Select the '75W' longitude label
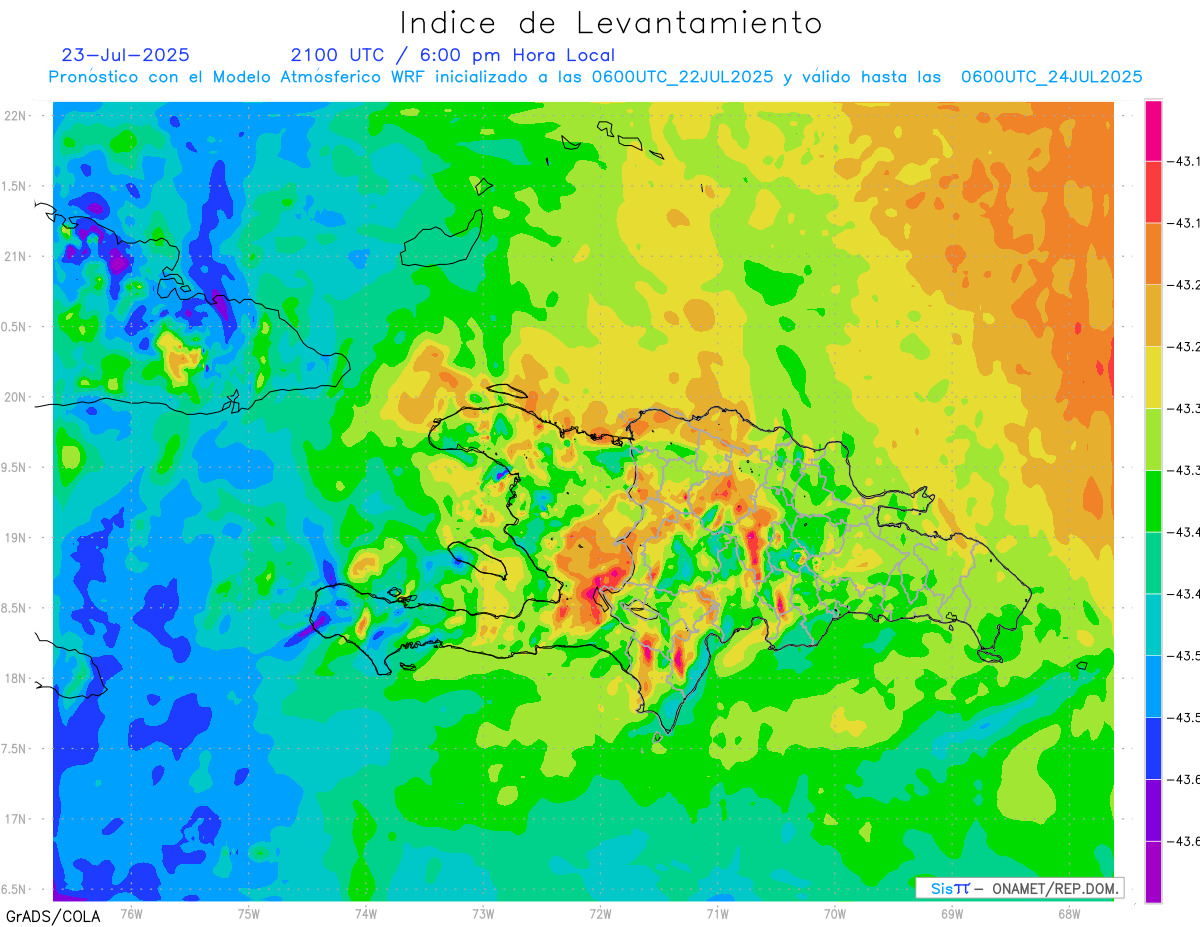Viewport: 1200px width, 927px height. [x=249, y=913]
